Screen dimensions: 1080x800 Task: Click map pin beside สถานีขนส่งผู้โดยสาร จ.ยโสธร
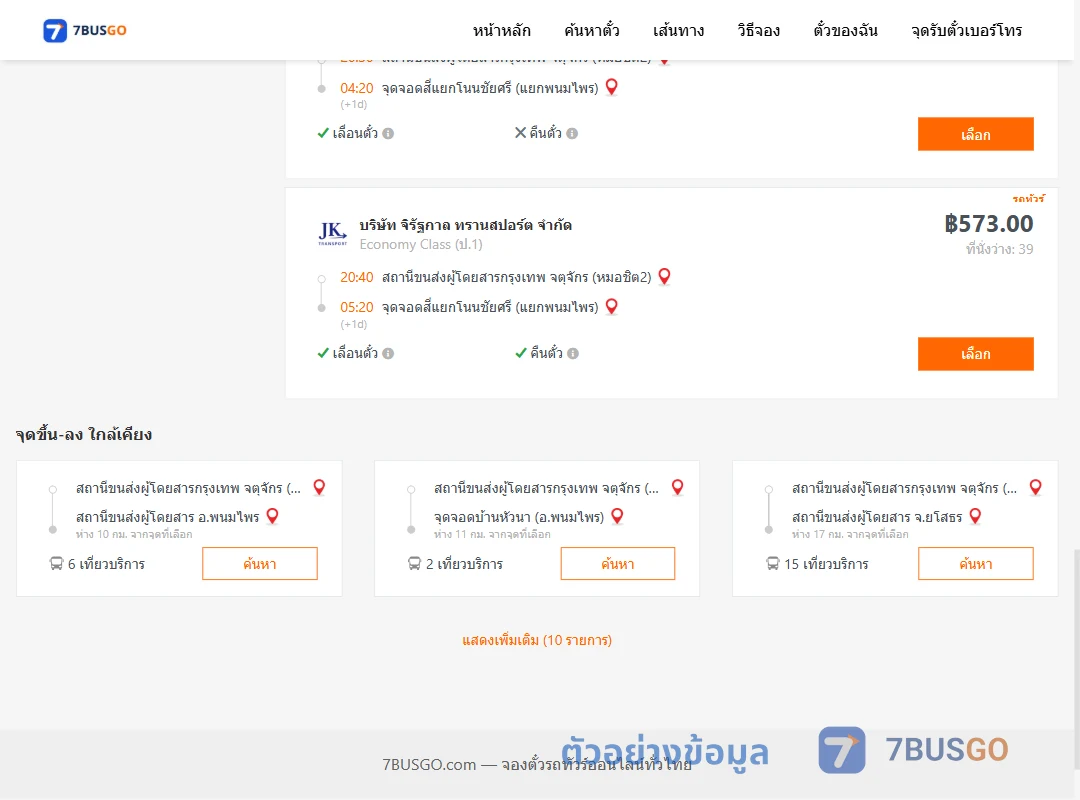coord(975,516)
